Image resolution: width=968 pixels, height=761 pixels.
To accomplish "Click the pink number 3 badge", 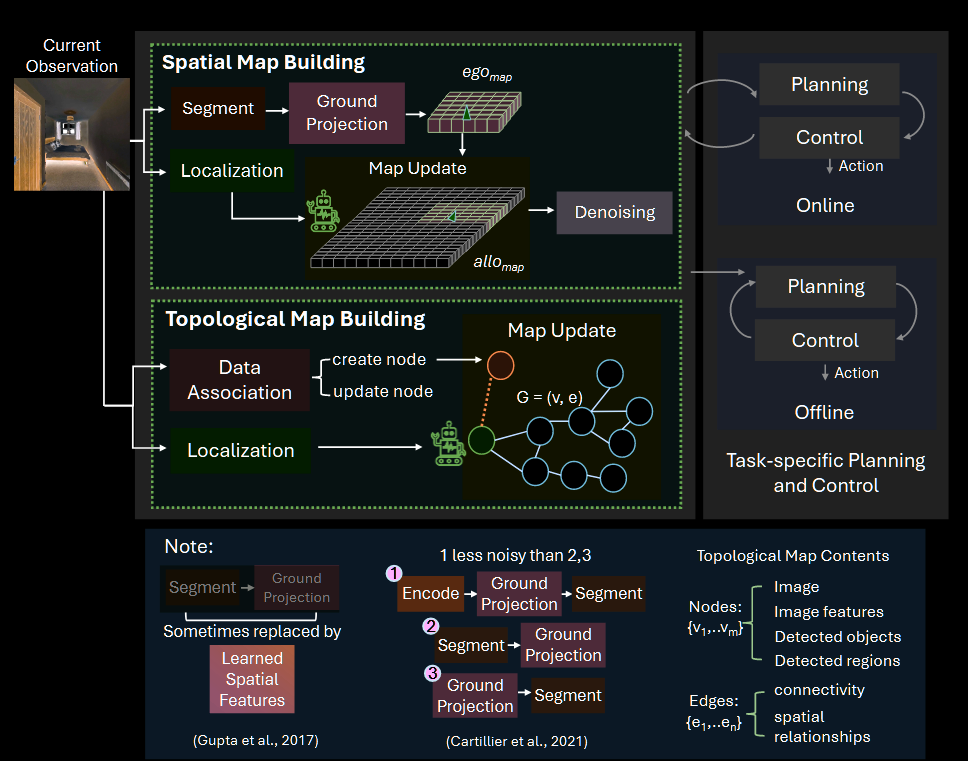I will click(x=433, y=673).
